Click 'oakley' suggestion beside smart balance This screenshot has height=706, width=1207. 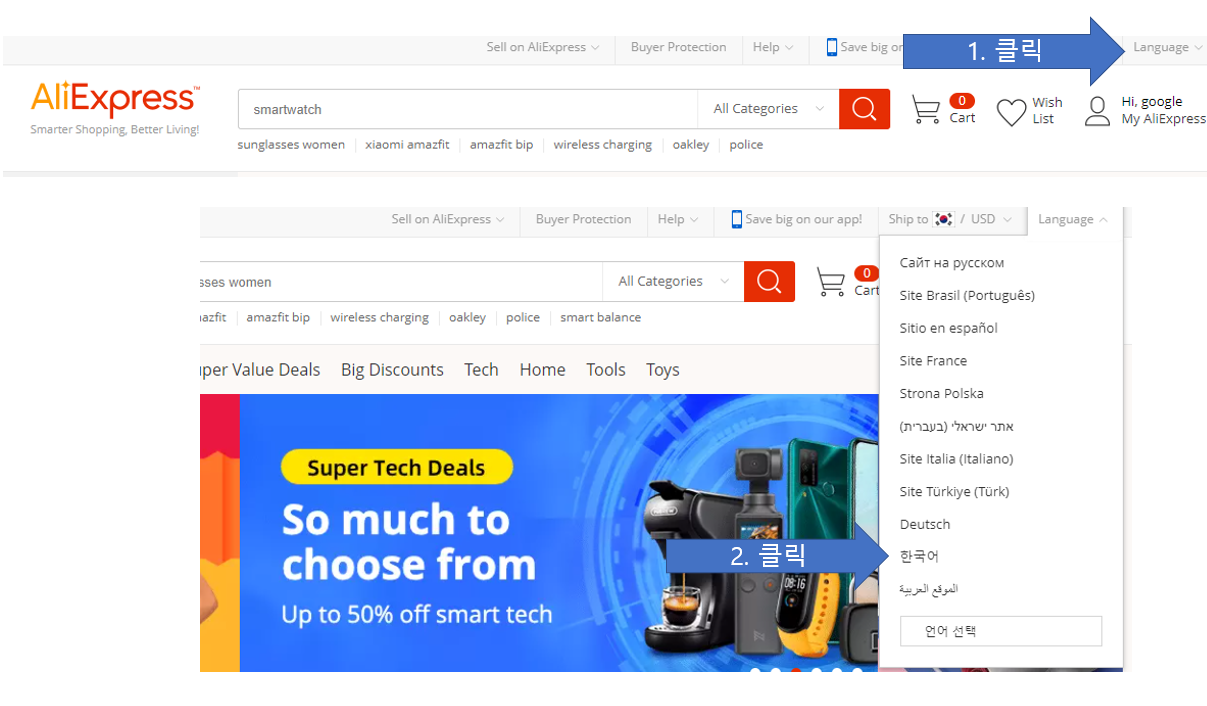click(x=467, y=317)
